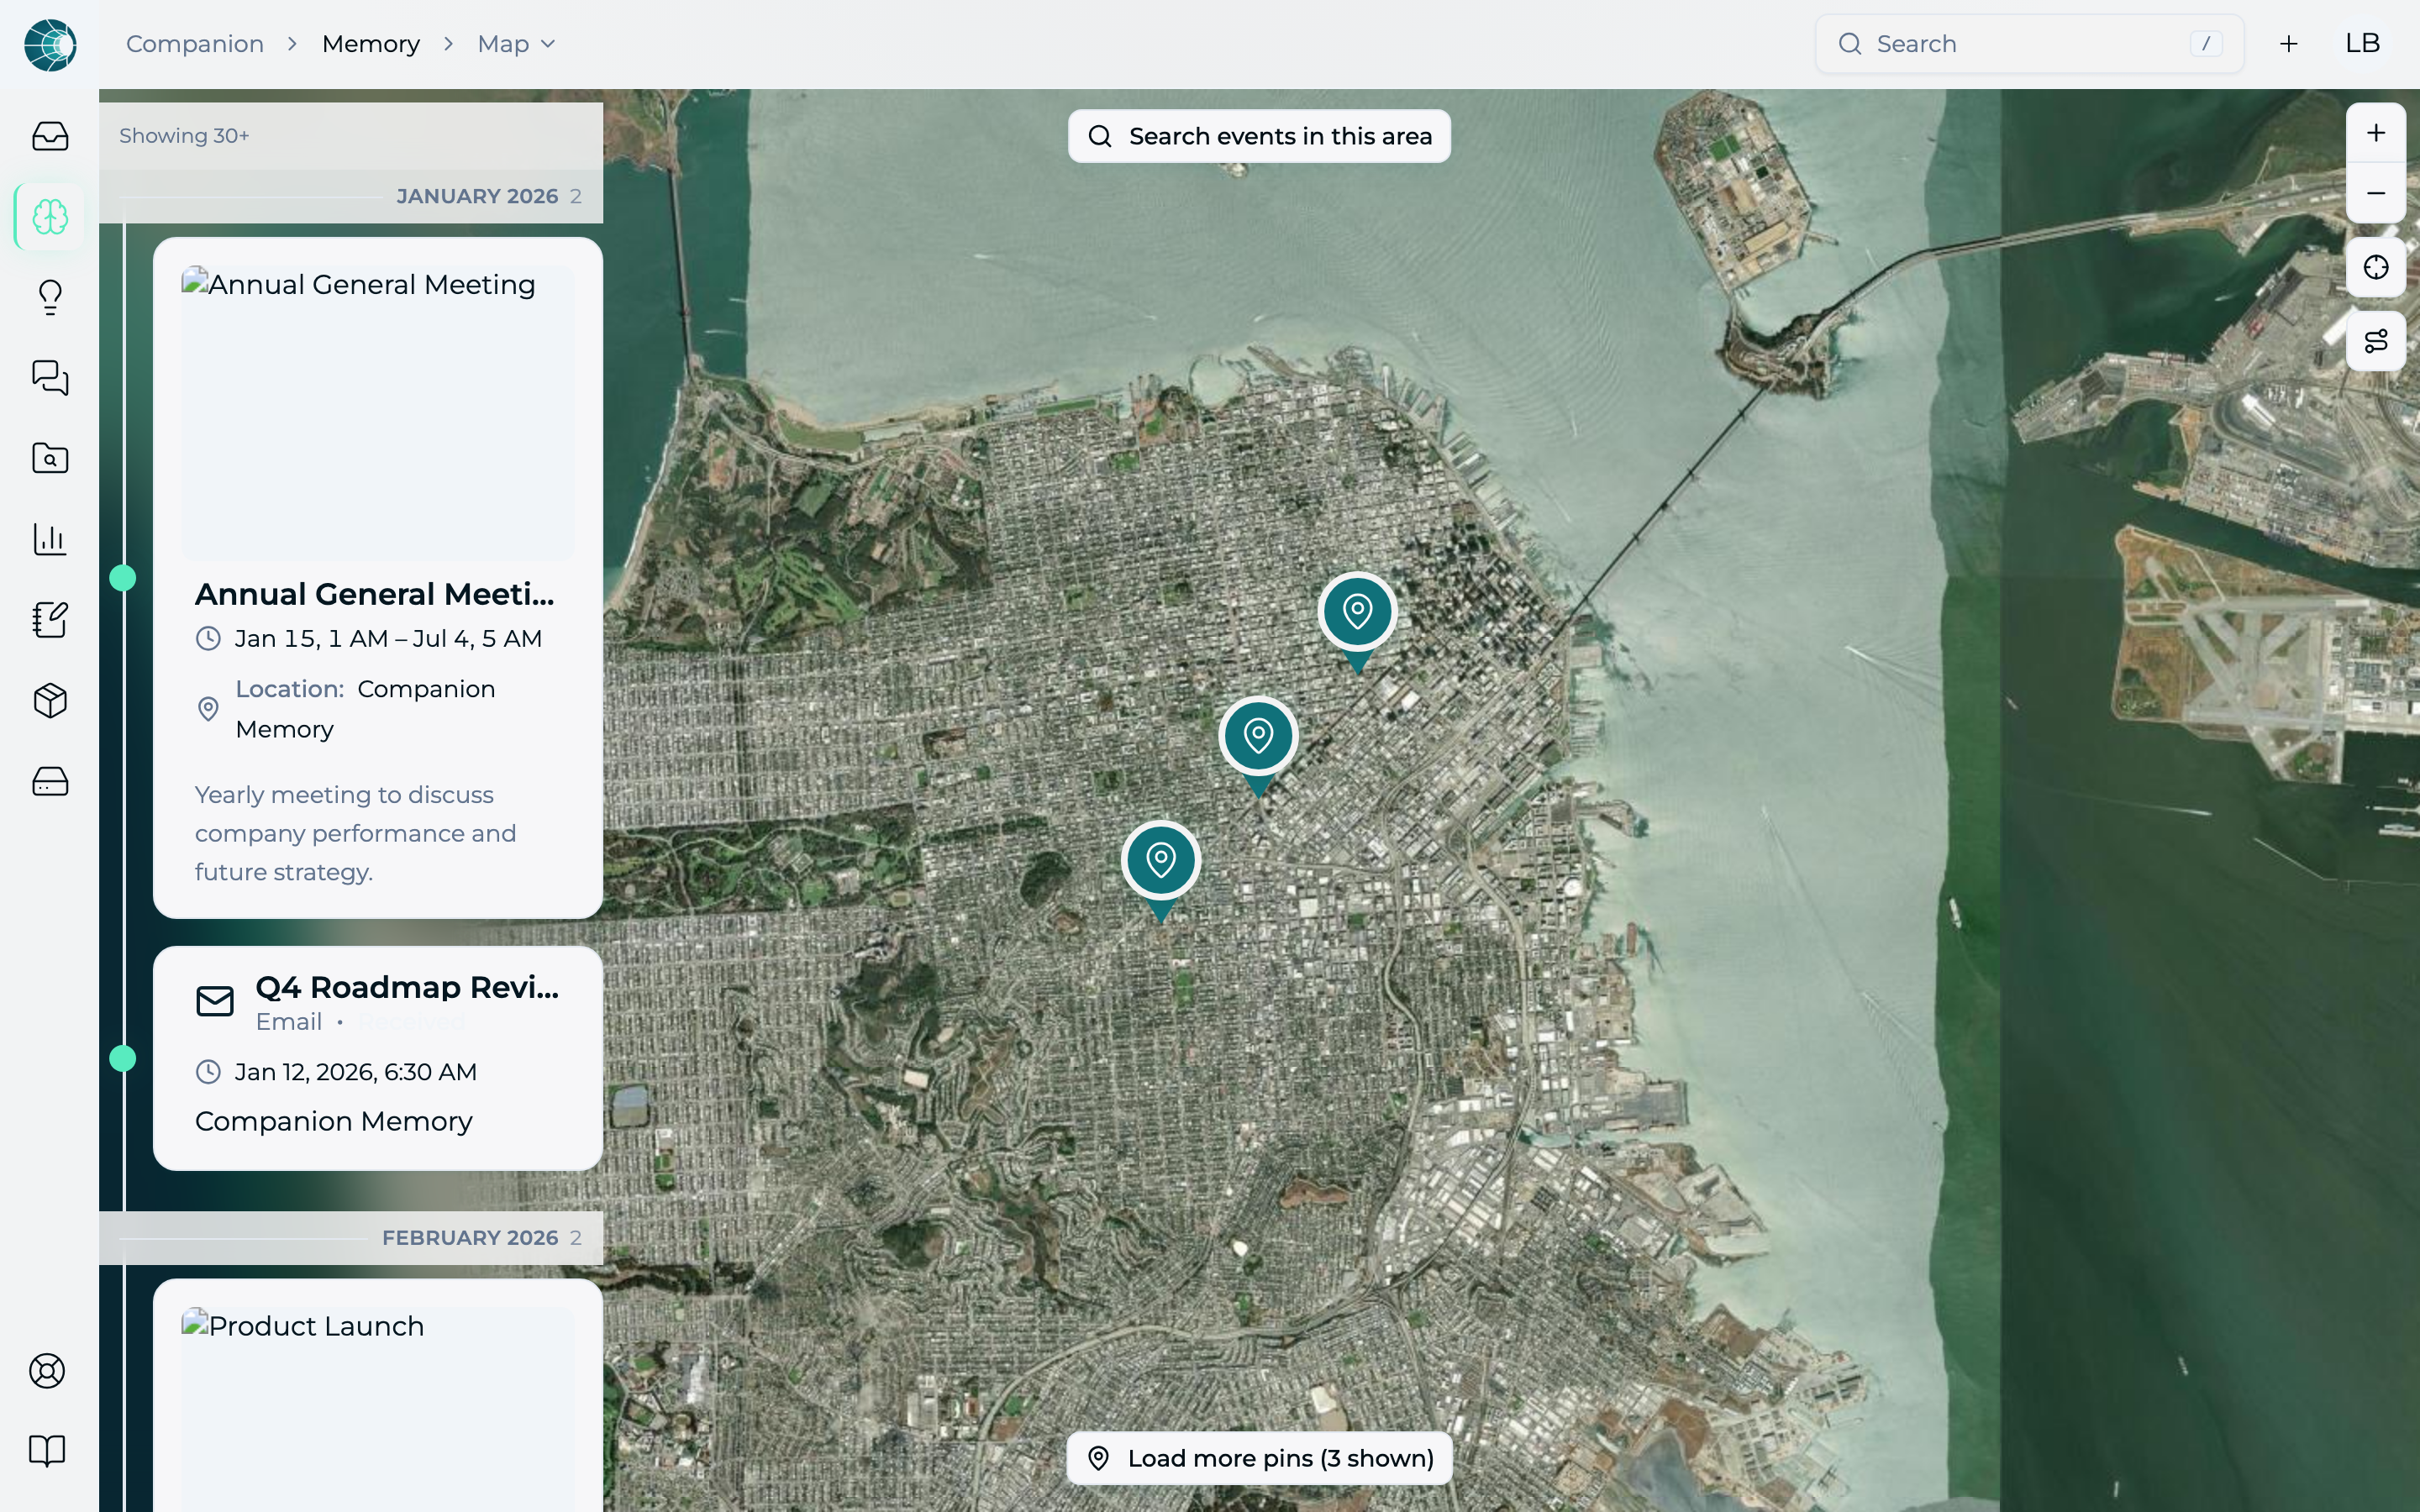
Task: Open the Companion globe logo
Action: (50, 45)
